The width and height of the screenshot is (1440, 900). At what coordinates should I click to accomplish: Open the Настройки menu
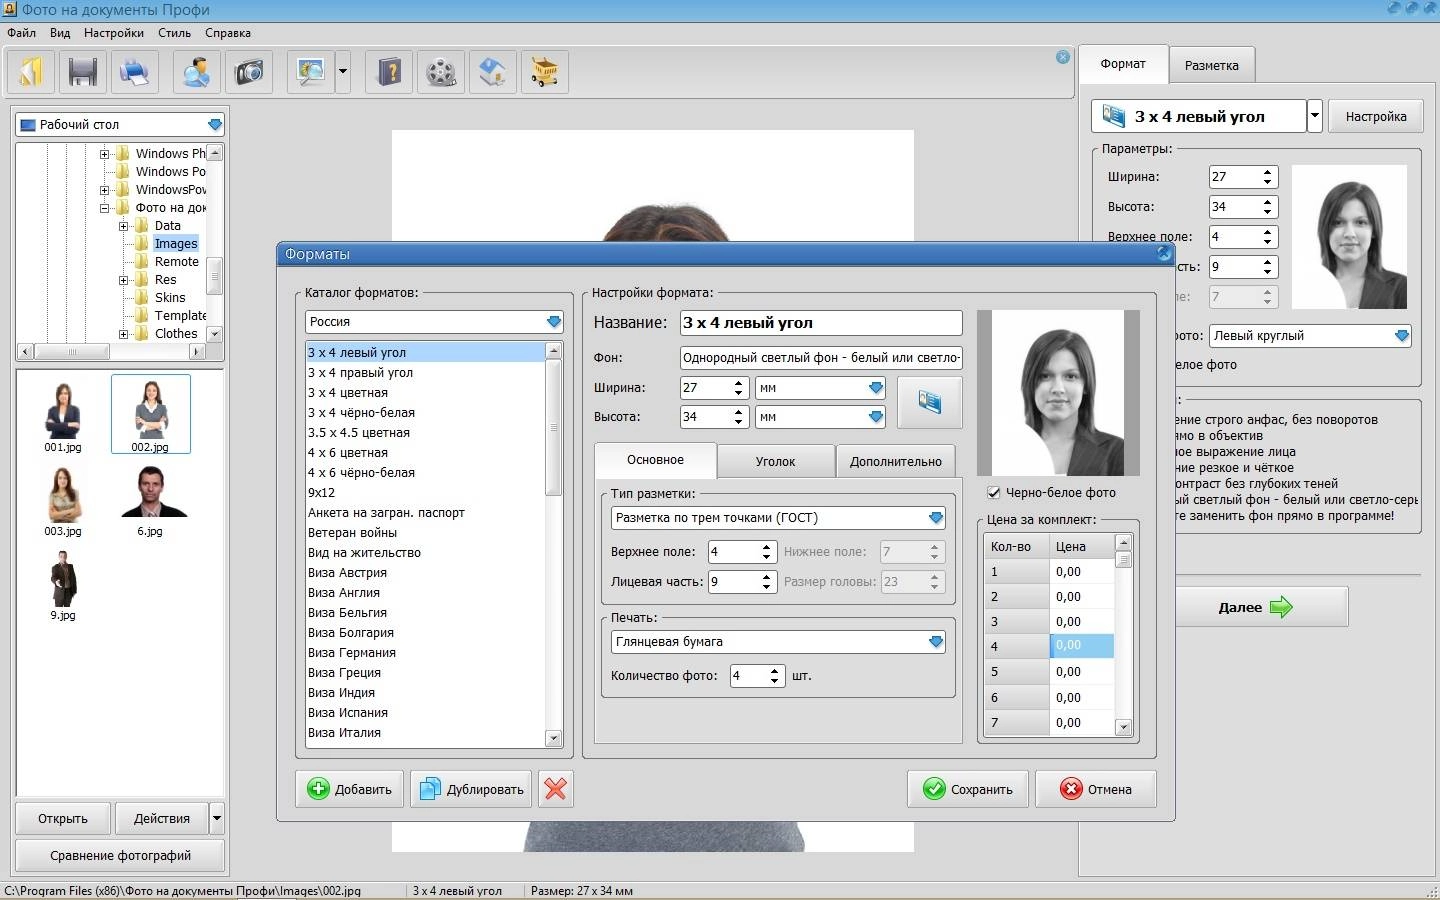(x=114, y=33)
